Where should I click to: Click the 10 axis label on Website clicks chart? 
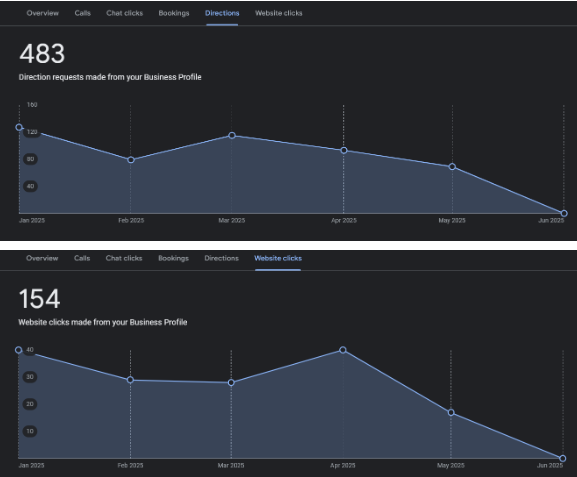pos(30,431)
